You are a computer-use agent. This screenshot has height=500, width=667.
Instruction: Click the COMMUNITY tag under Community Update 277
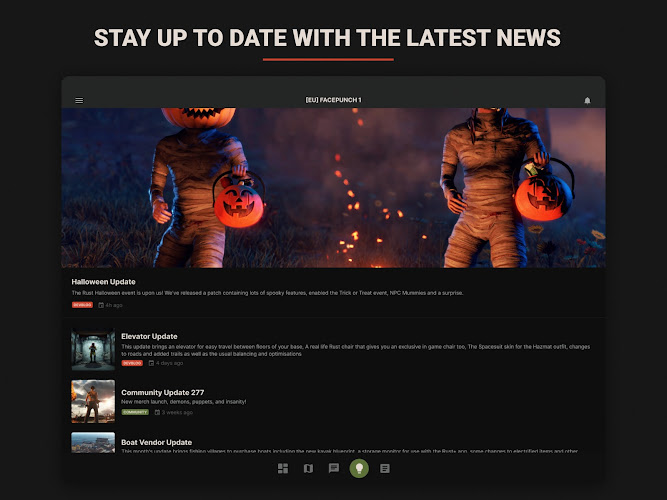tap(135, 412)
